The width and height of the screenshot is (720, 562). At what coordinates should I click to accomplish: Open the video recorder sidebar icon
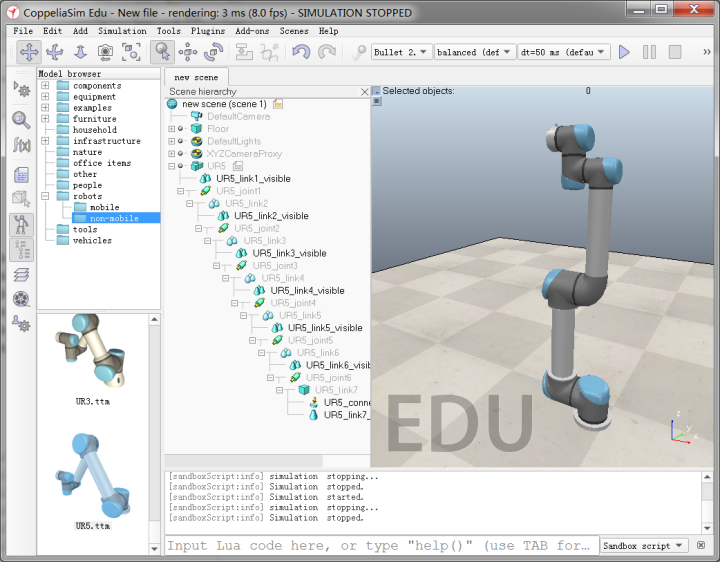click(x=21, y=299)
